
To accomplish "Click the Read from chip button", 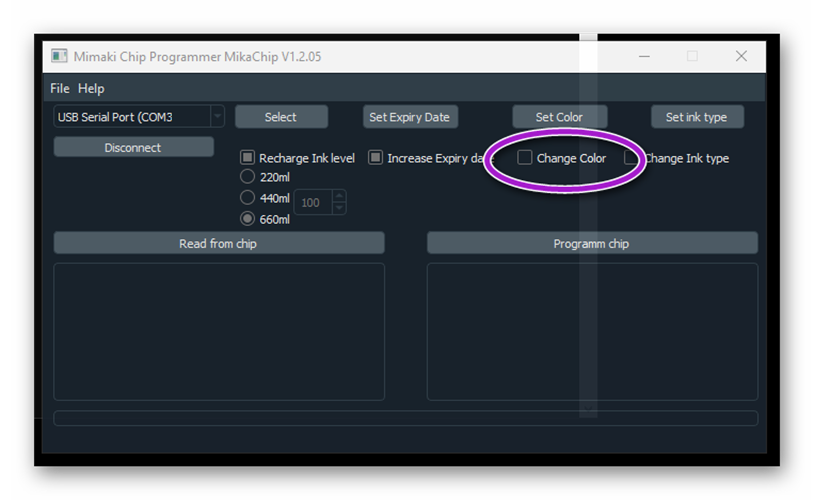I will [x=219, y=243].
